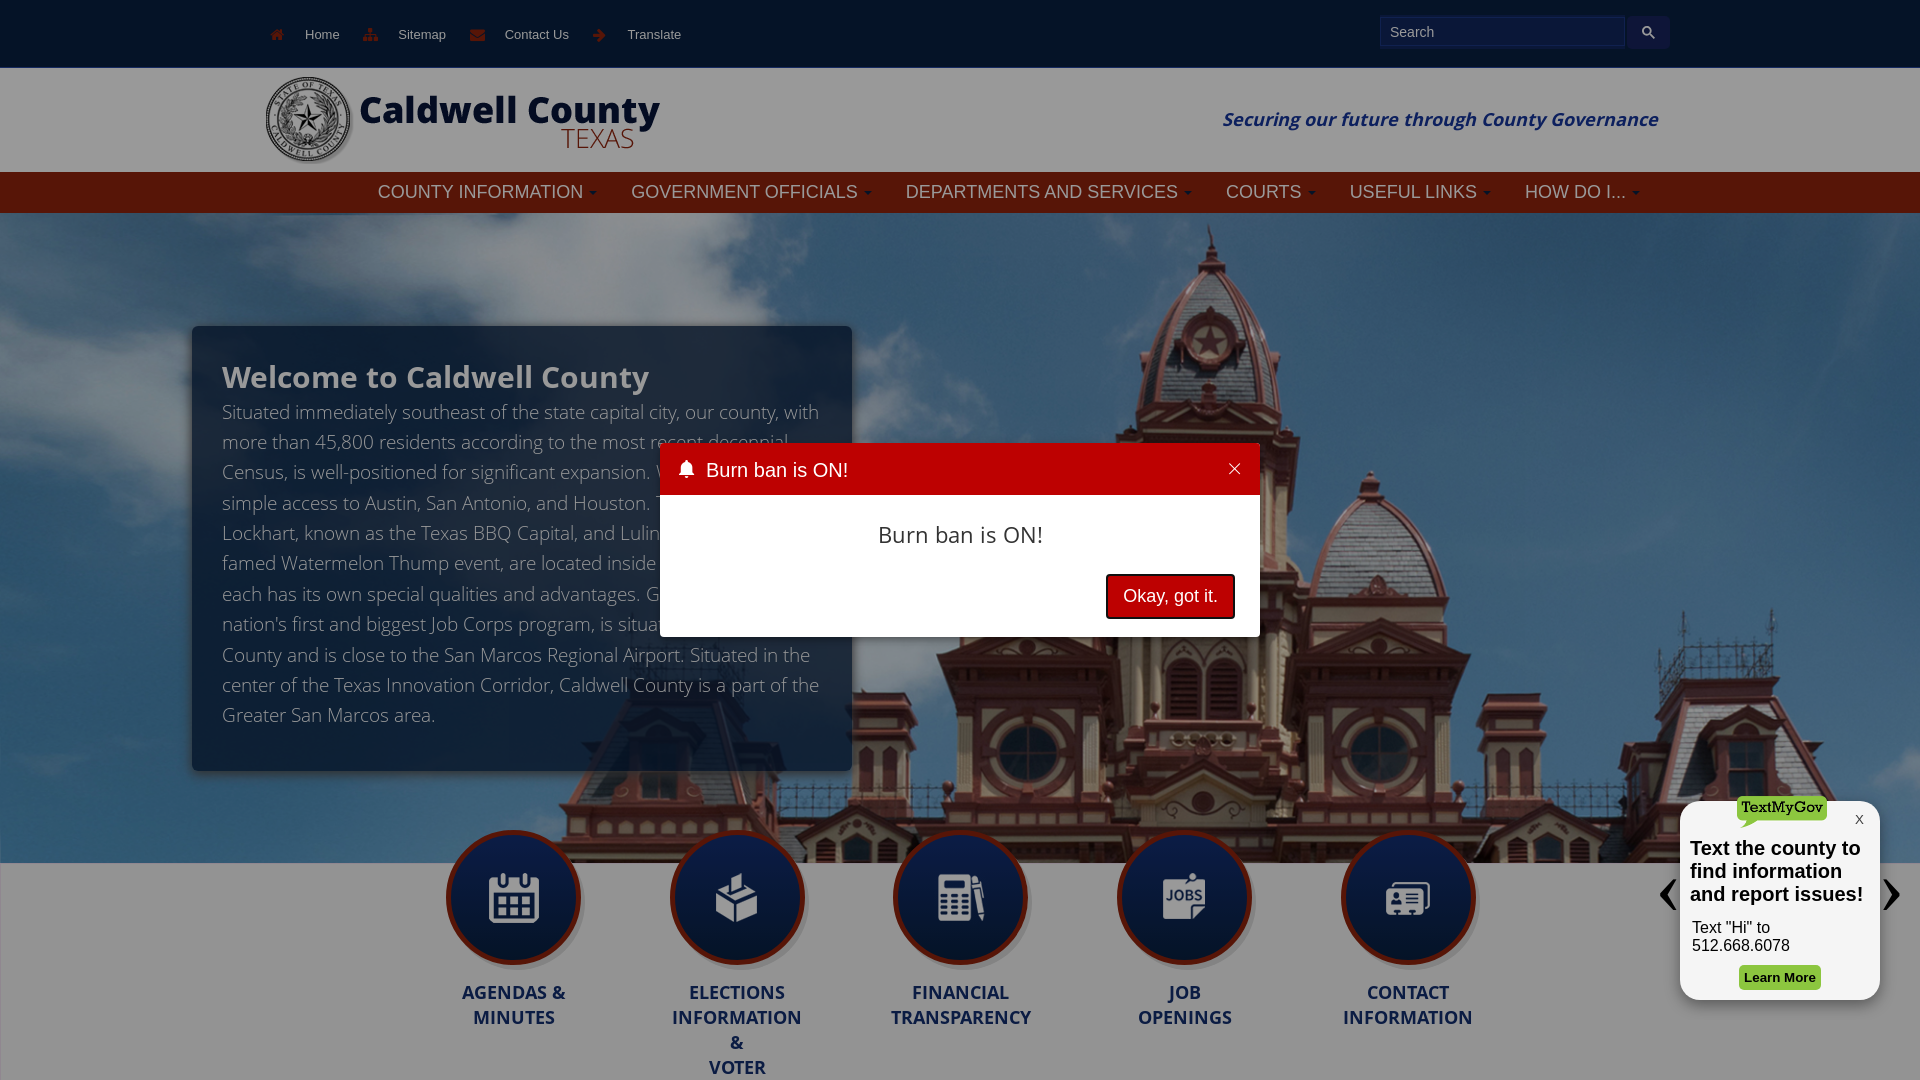
Task: Click the Job Openings briefcase icon
Action: tap(1183, 897)
